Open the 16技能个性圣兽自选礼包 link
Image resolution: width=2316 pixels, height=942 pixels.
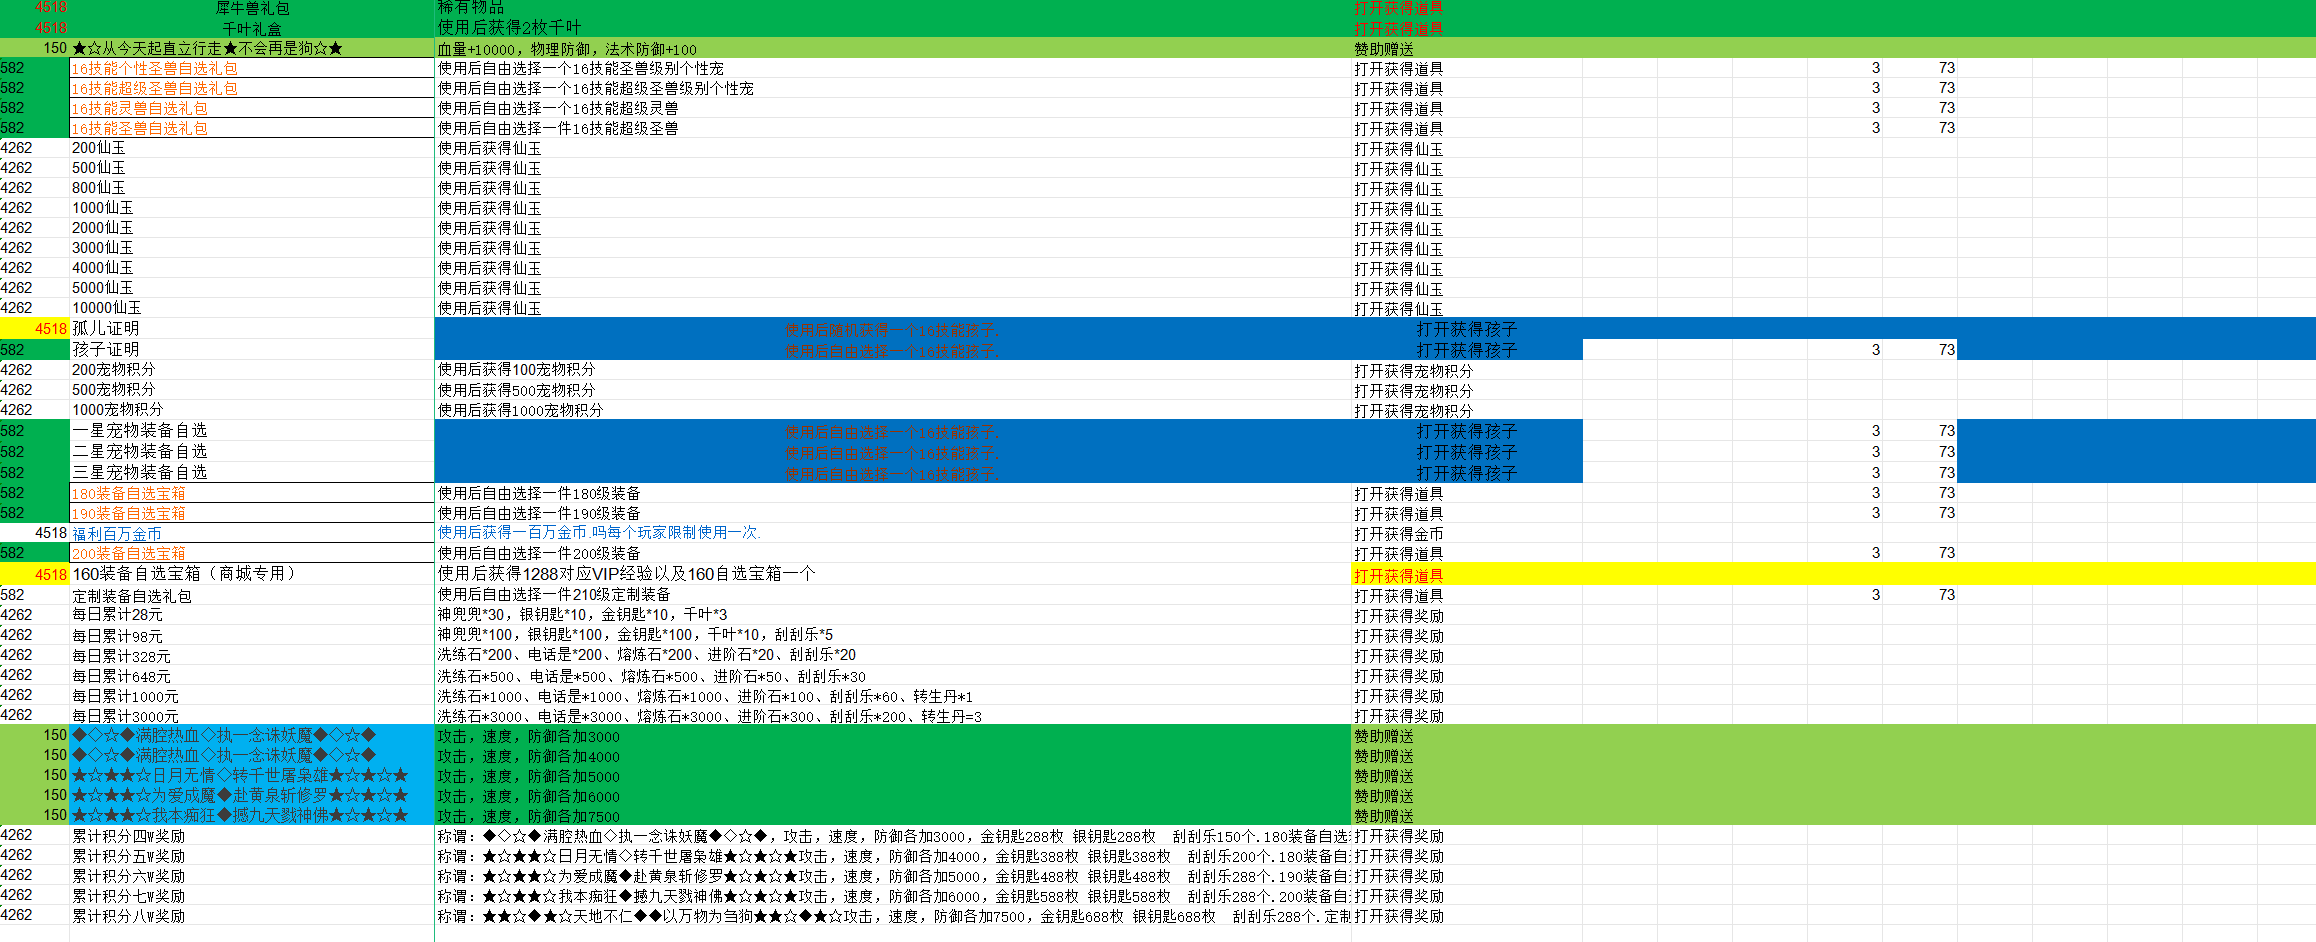pyautogui.click(x=154, y=69)
